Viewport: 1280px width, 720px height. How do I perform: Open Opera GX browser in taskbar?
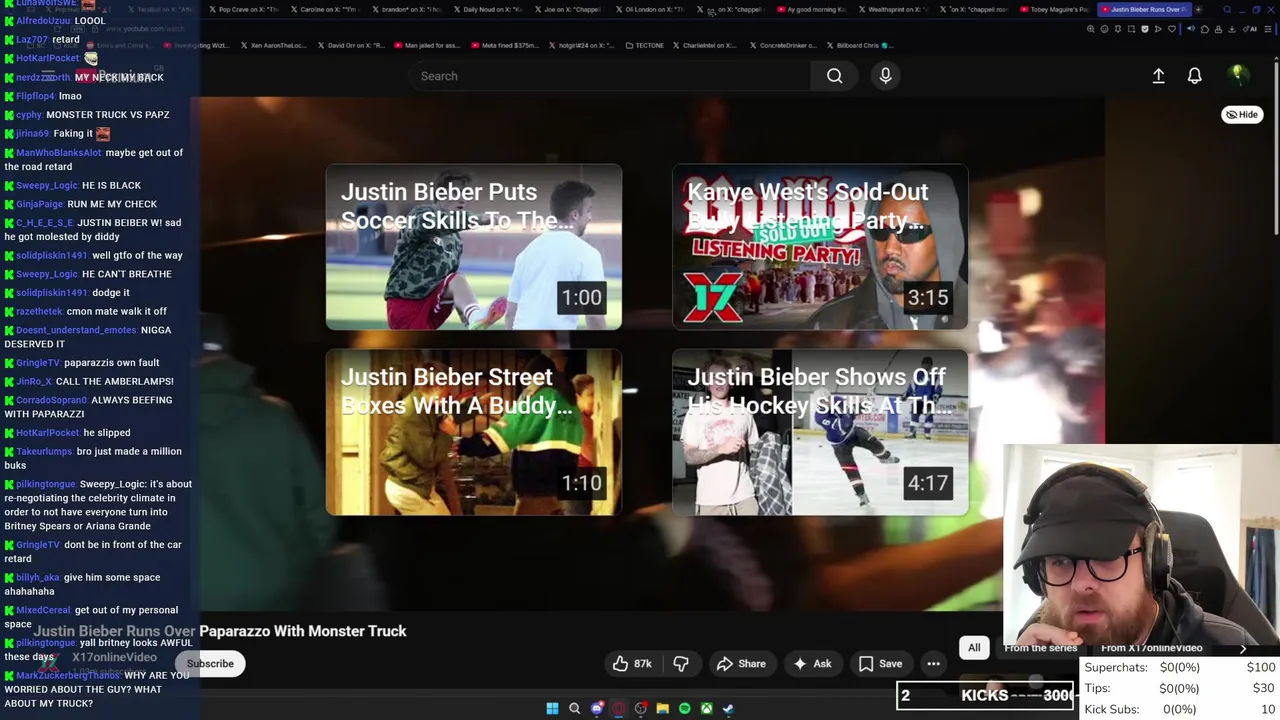click(619, 708)
